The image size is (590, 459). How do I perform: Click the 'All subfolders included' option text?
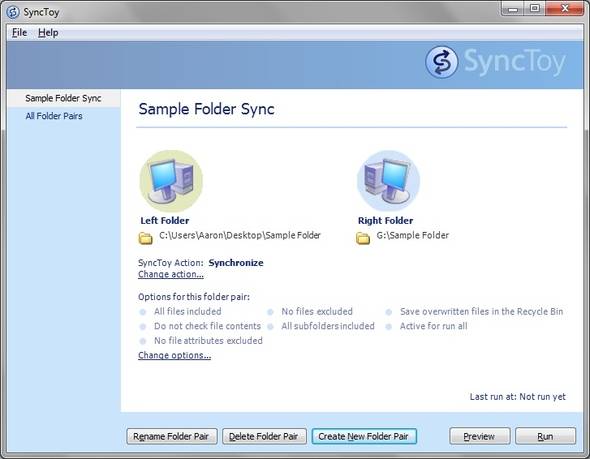(328, 326)
